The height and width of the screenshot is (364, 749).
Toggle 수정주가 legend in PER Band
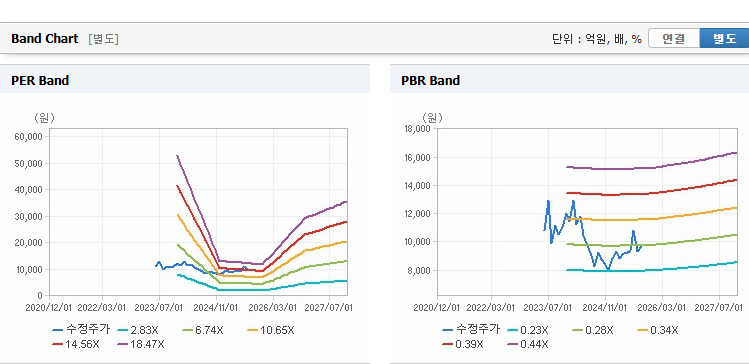[x=81, y=329]
